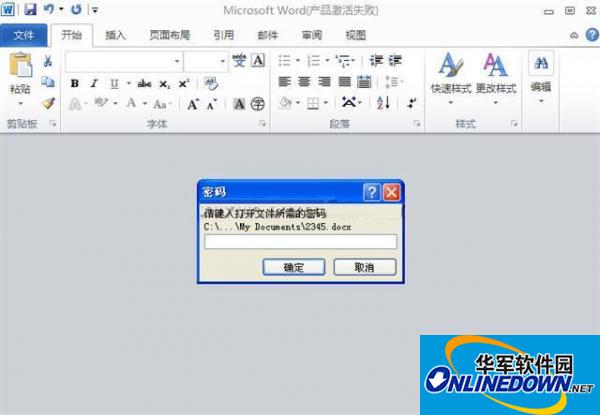Toggle Strikethrough formatting
The image size is (600, 415).
pyautogui.click(x=144, y=83)
